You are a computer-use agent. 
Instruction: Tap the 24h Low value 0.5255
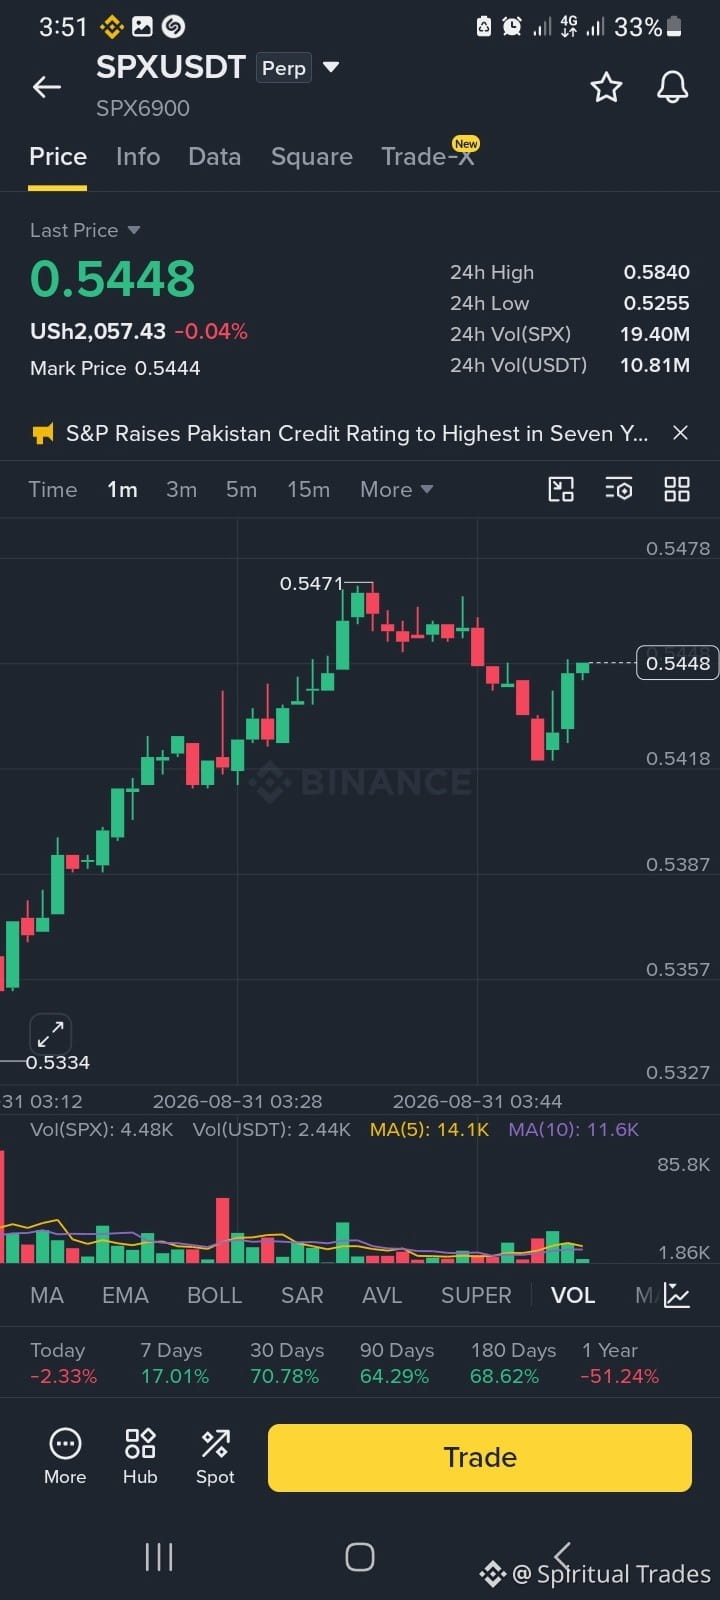click(656, 303)
